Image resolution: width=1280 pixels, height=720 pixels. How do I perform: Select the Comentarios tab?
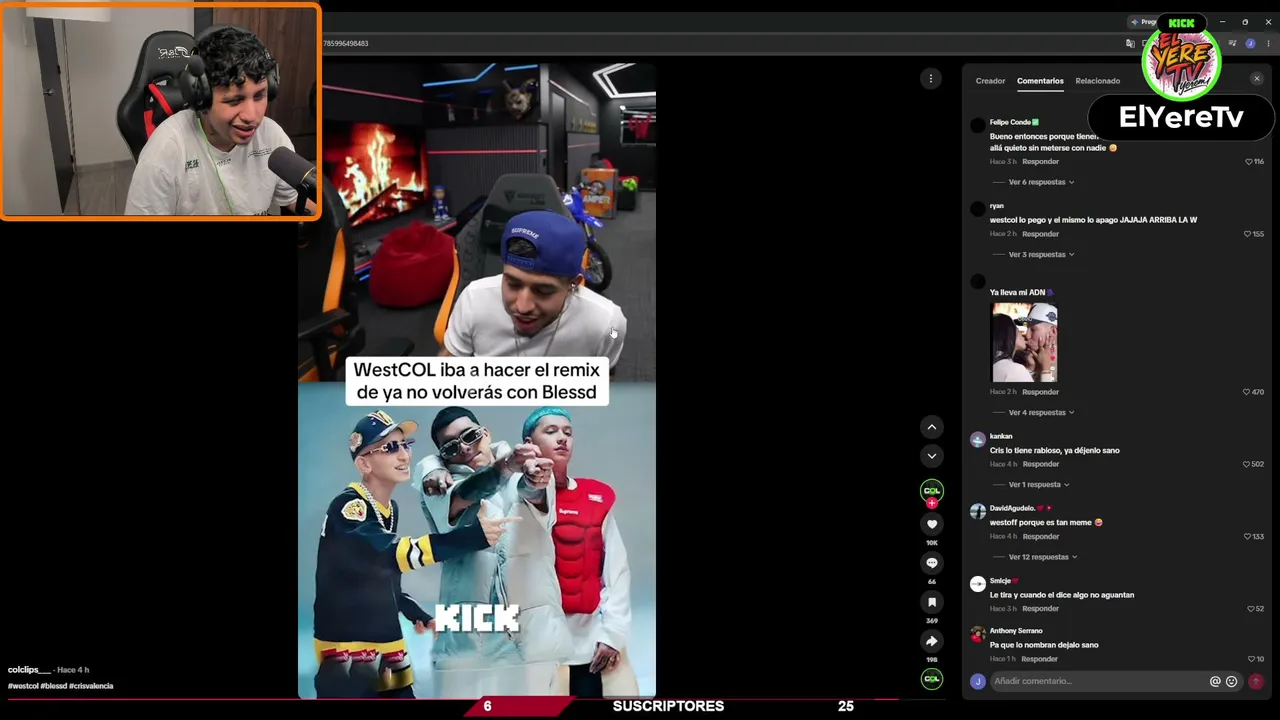1040,81
